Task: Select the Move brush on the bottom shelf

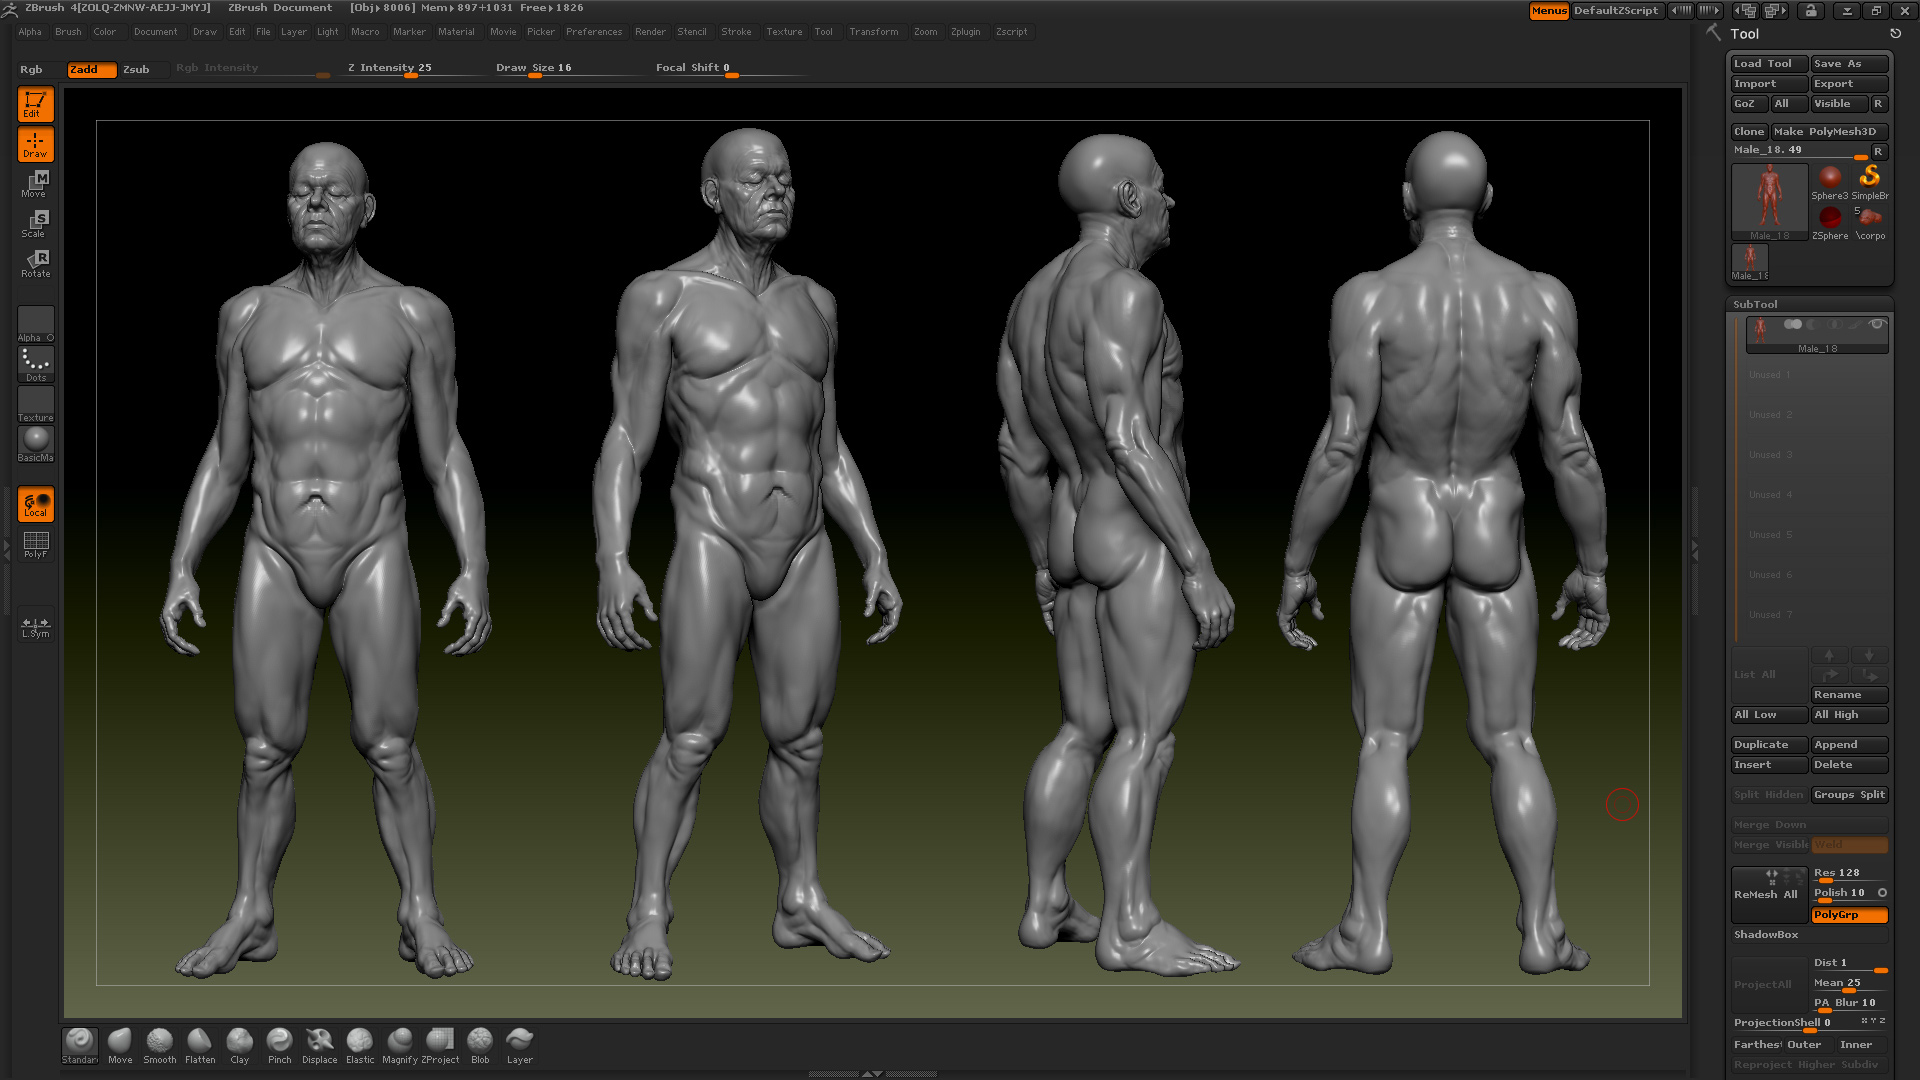Action: [x=120, y=1045]
